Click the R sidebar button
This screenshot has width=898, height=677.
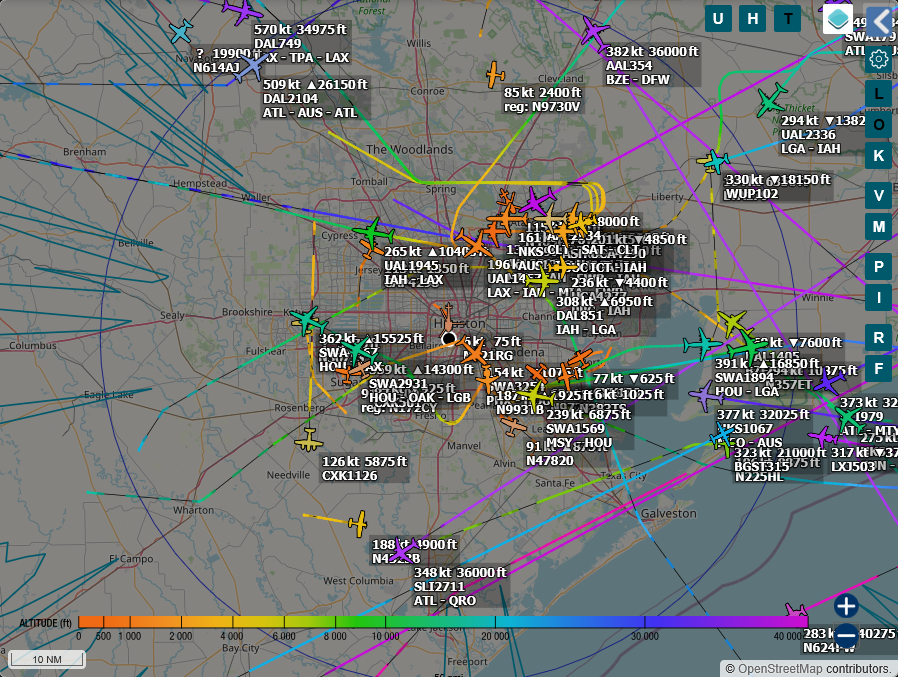[x=877, y=338]
